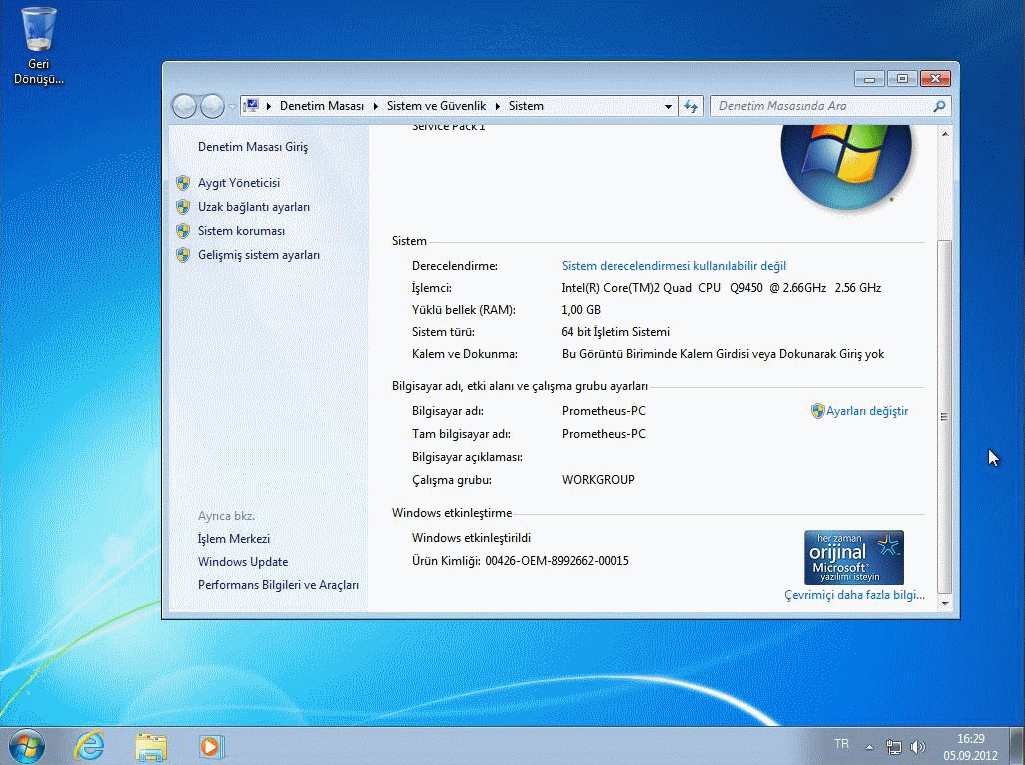Select the Sistem breadcrumb
This screenshot has height=765, width=1025.
(526, 106)
